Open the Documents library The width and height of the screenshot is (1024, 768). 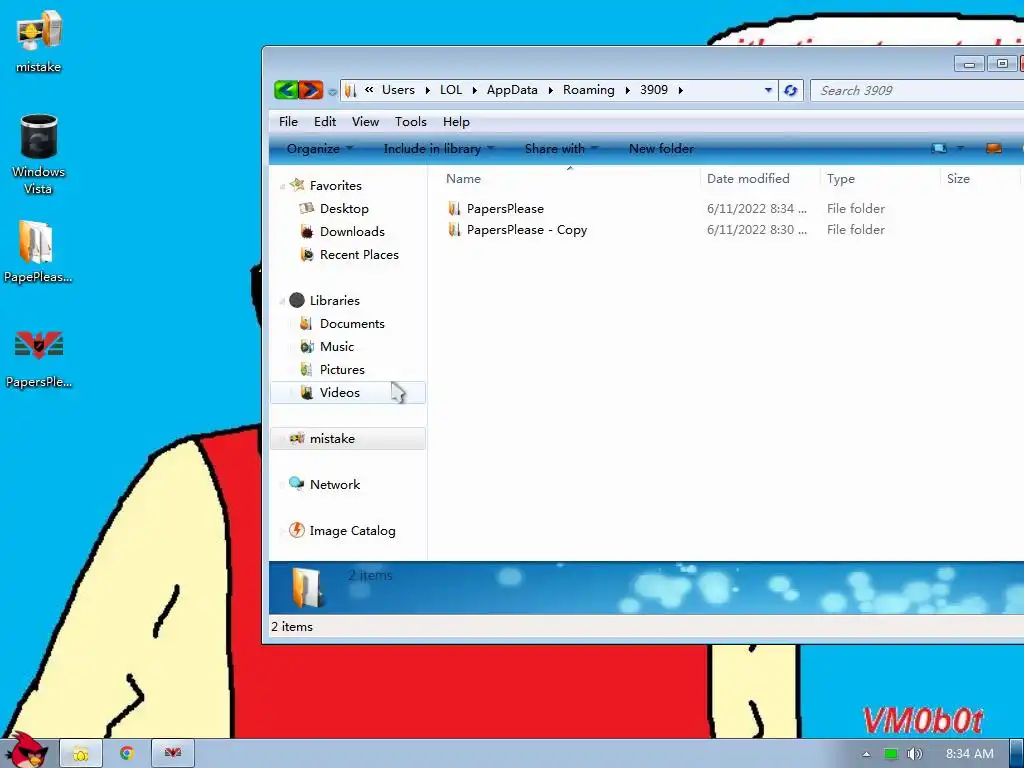(x=352, y=324)
